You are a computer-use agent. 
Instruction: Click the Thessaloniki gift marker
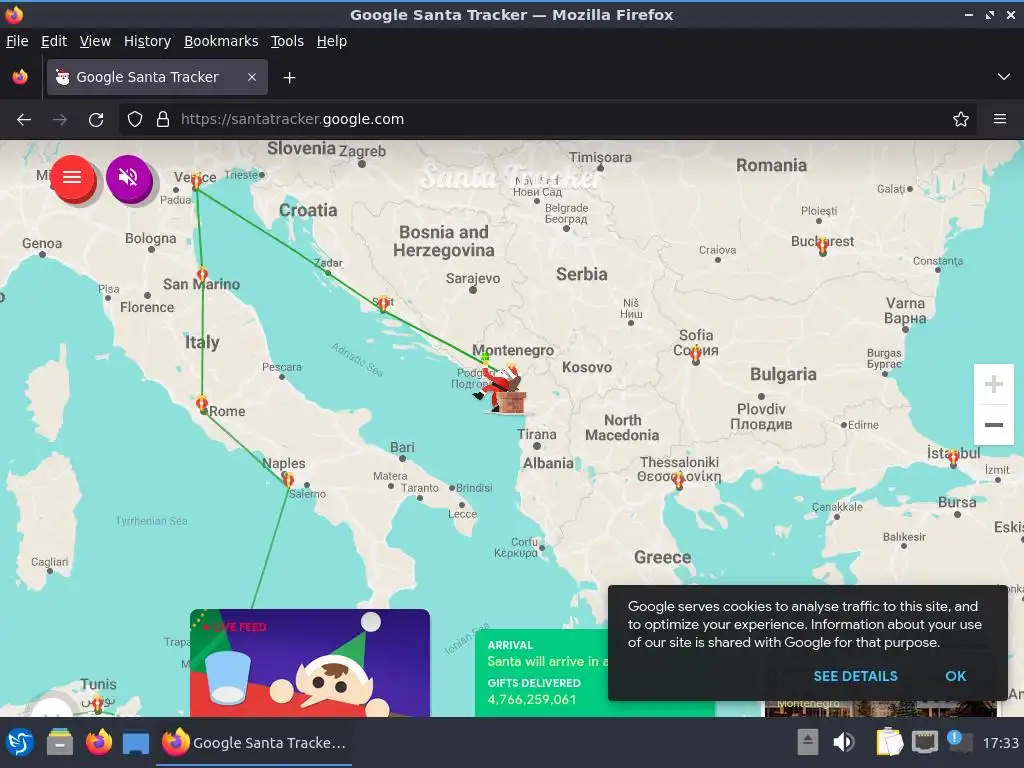(x=679, y=481)
